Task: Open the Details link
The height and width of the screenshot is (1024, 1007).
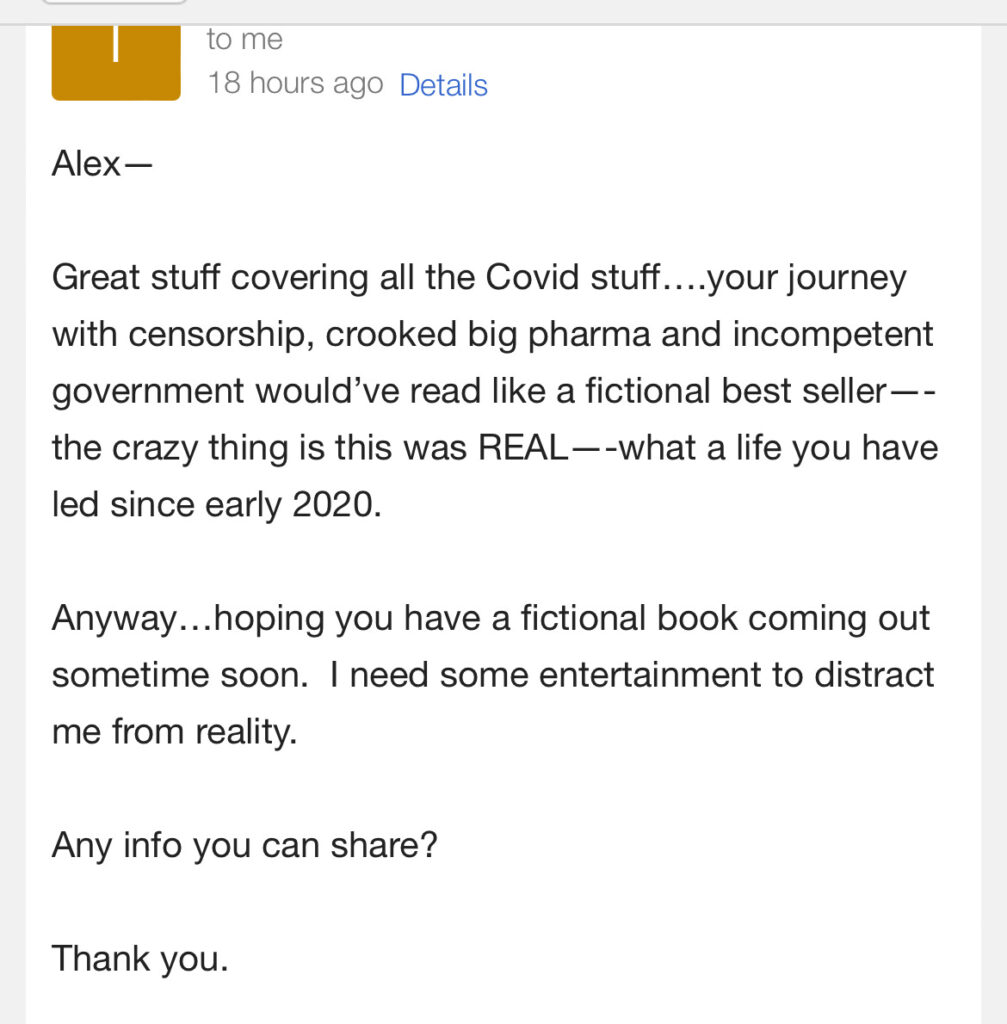Action: pyautogui.click(x=443, y=85)
